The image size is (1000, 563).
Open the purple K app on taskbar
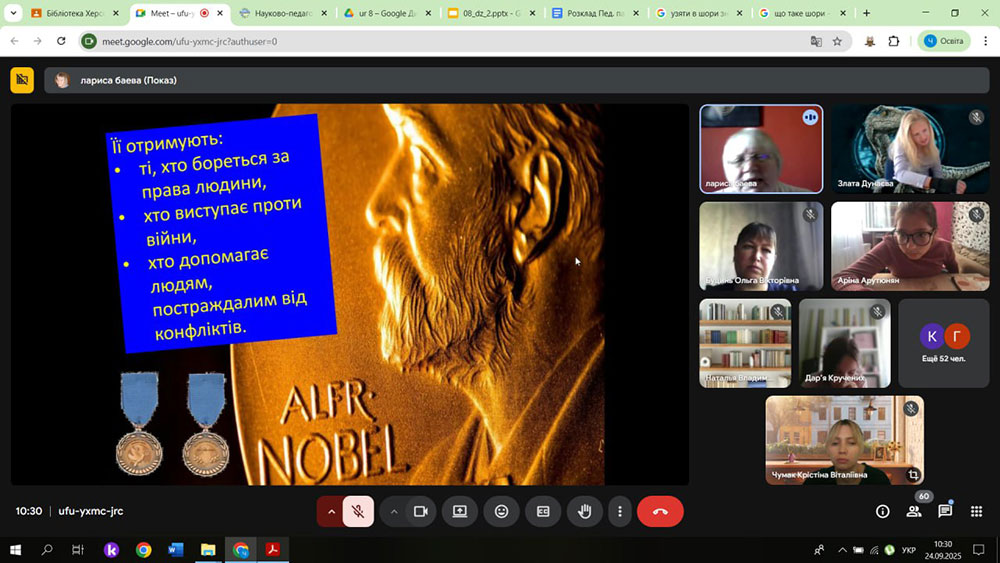pyautogui.click(x=111, y=550)
